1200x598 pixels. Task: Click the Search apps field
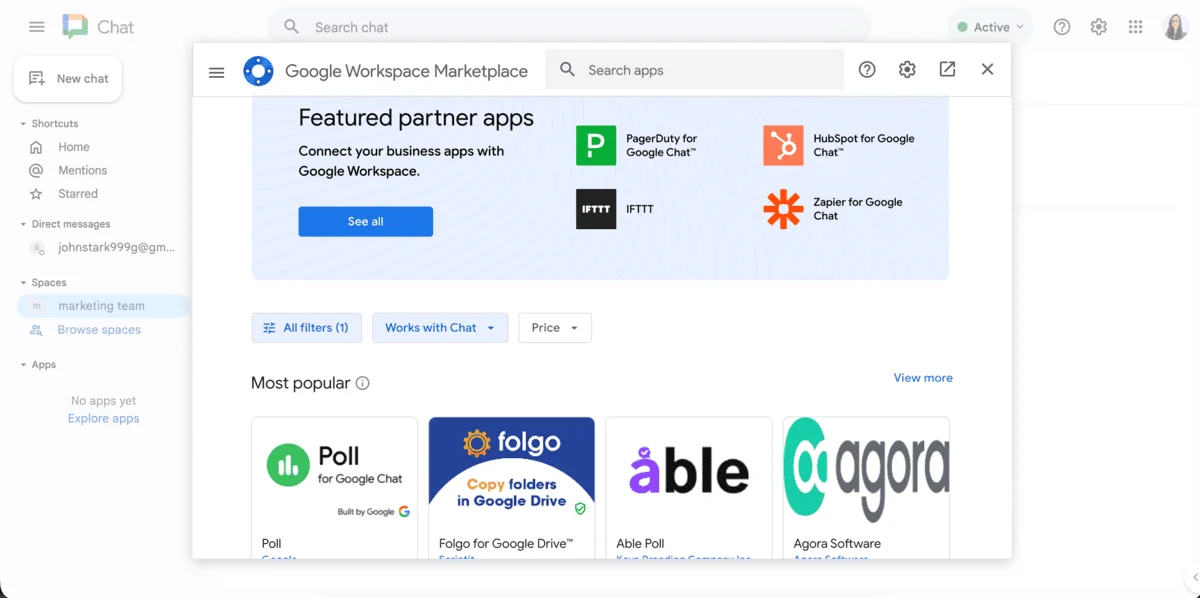694,70
